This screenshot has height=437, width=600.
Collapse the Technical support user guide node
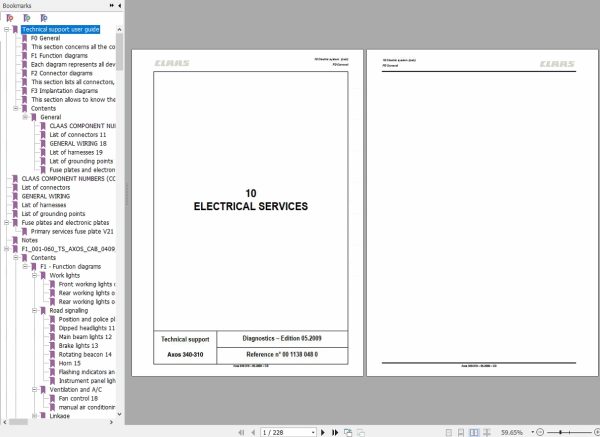pos(7,29)
